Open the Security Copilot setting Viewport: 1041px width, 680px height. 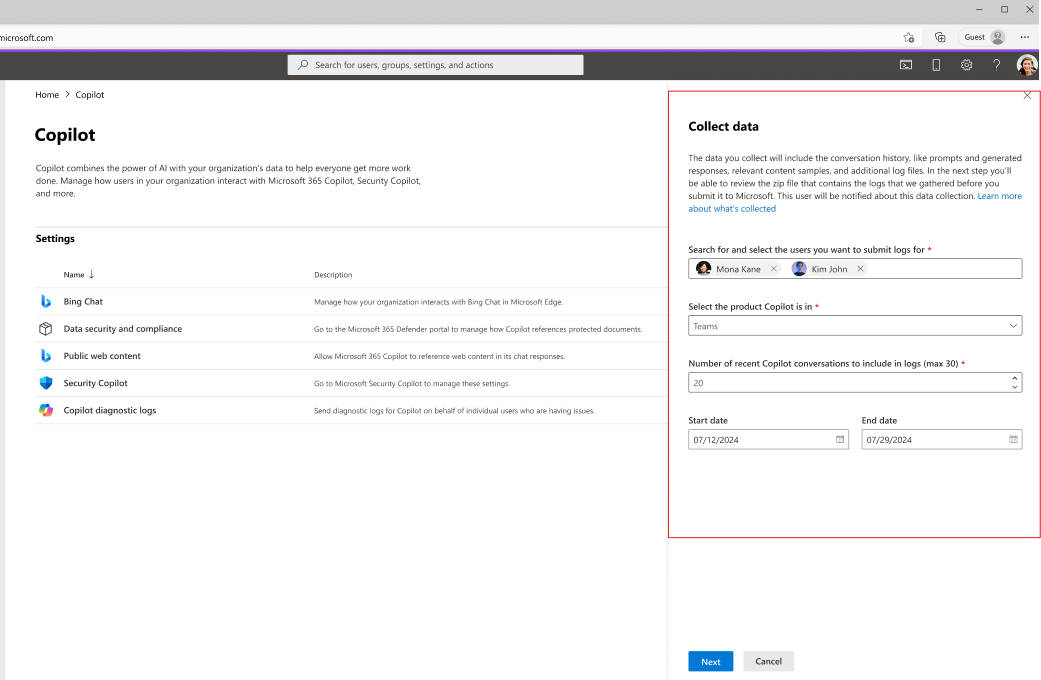tap(96, 383)
